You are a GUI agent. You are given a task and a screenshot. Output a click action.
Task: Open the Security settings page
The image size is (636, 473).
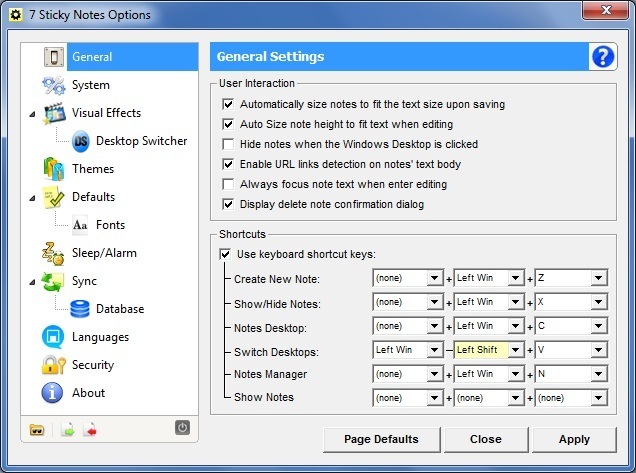pos(93,365)
